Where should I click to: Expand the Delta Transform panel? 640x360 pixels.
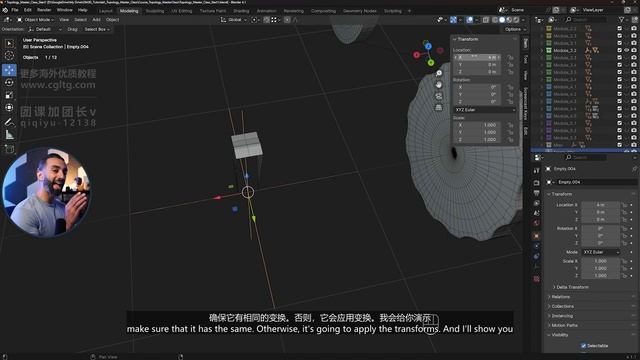point(572,287)
